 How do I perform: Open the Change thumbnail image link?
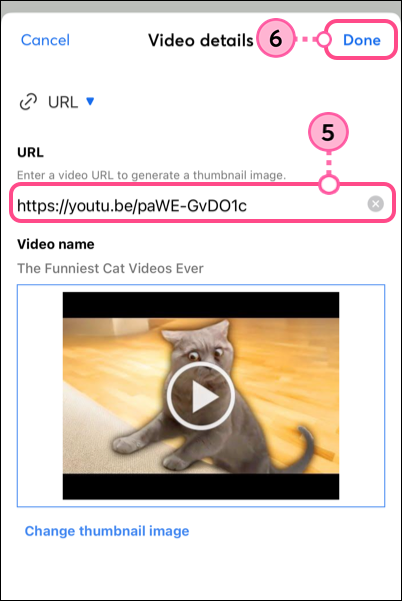point(107,531)
